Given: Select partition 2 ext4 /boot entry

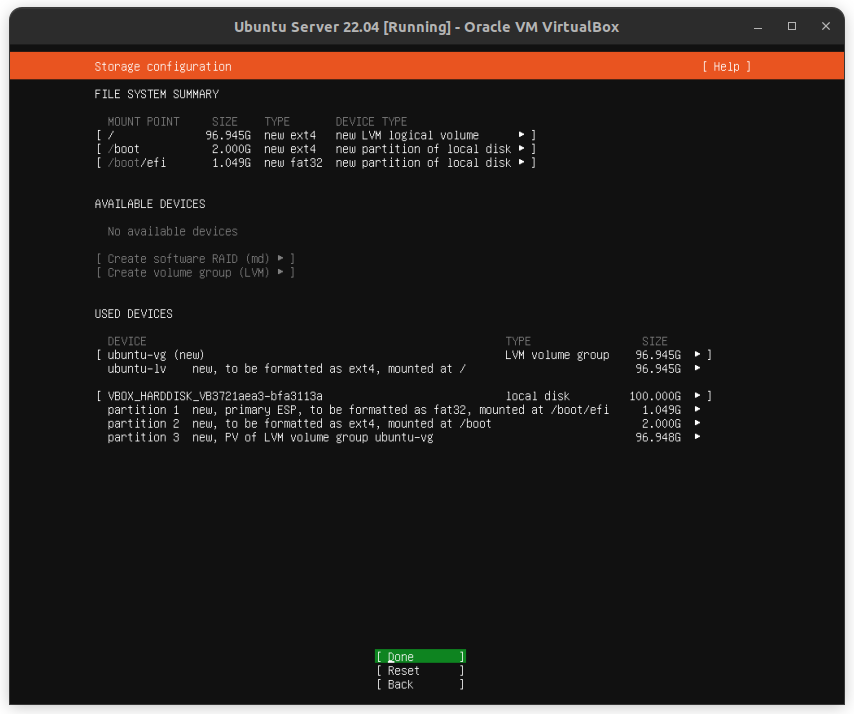Looking at the screenshot, I should pyautogui.click(x=404, y=423).
